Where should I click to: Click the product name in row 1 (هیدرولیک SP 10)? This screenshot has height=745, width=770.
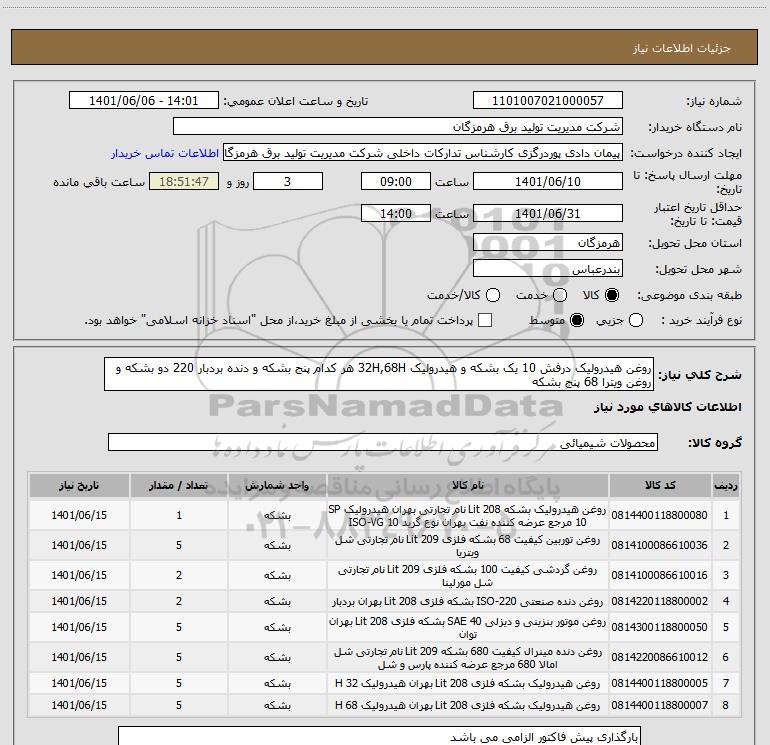coord(468,516)
